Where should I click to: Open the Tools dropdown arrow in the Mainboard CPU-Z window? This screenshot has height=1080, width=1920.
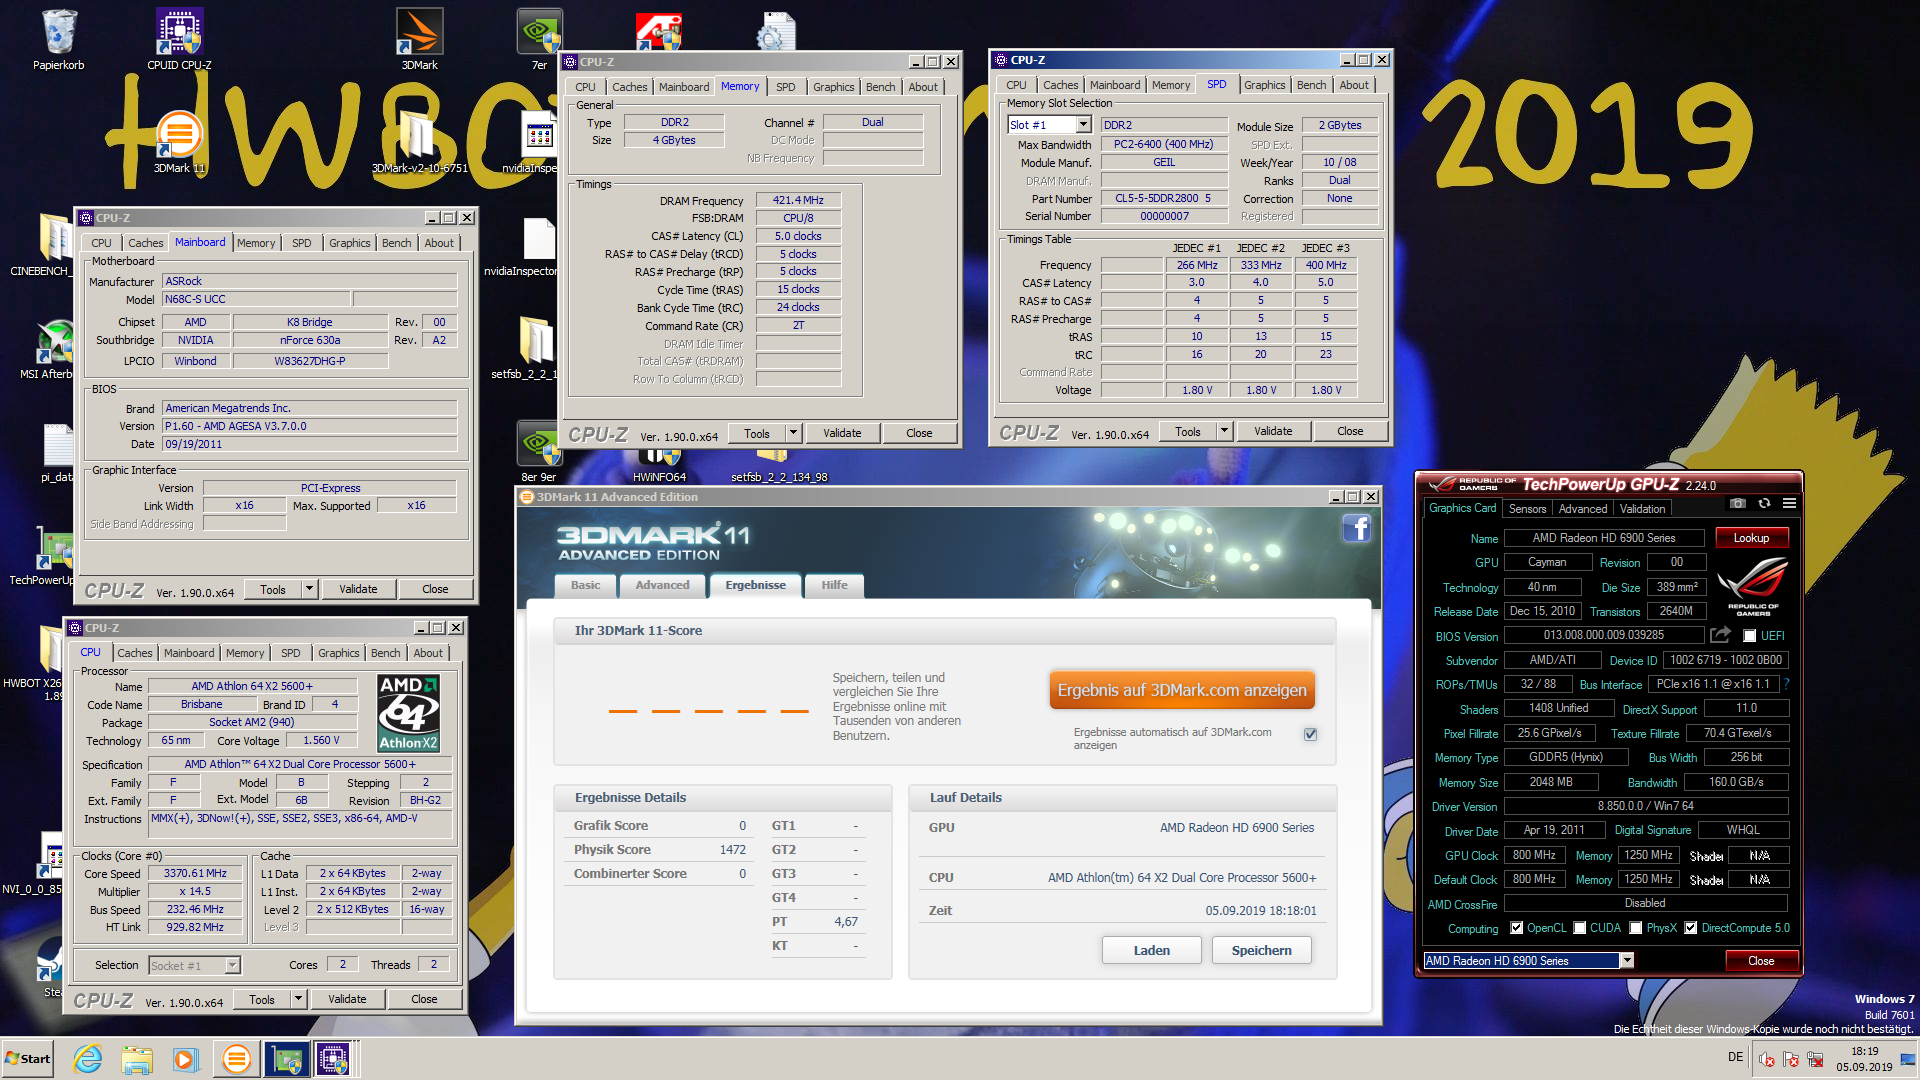[310, 589]
